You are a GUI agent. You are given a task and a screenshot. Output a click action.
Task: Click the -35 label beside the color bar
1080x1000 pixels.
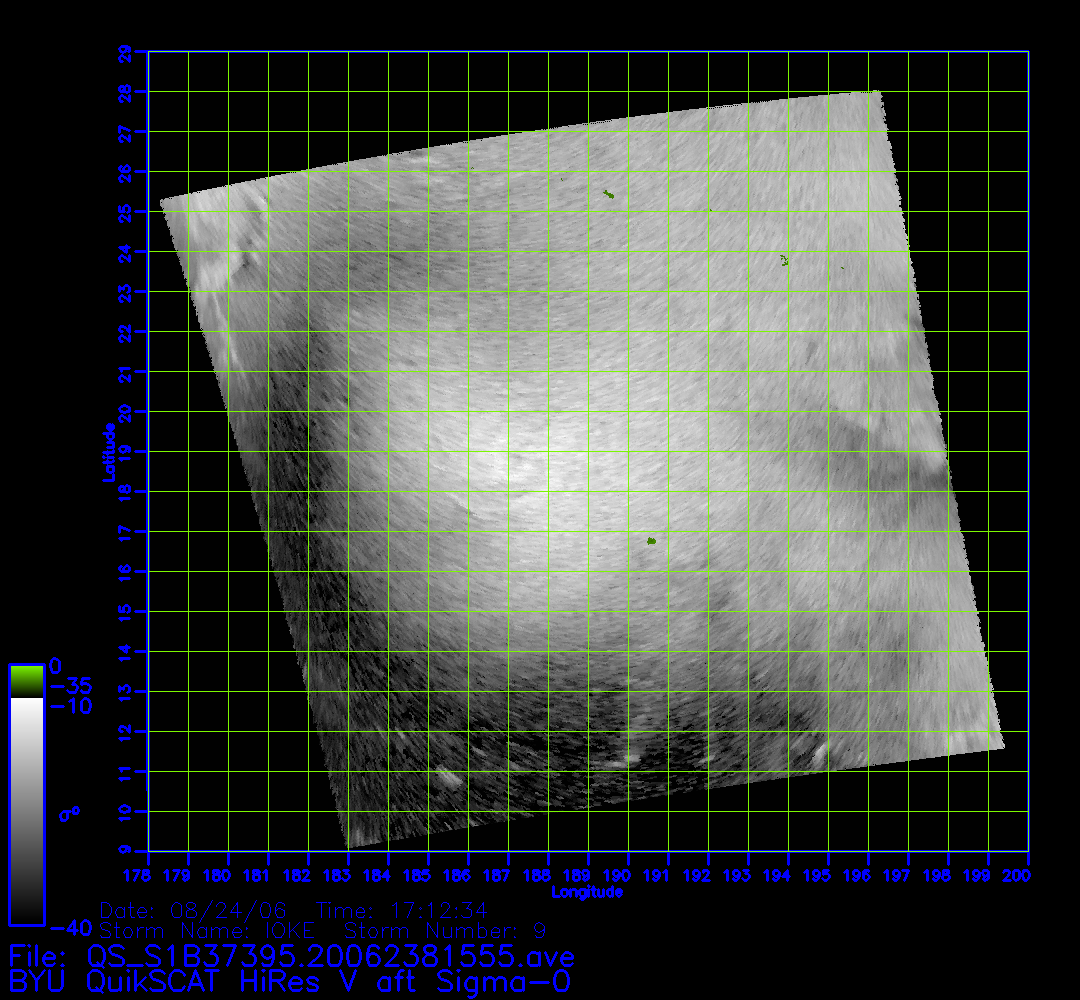pyautogui.click(x=71, y=687)
